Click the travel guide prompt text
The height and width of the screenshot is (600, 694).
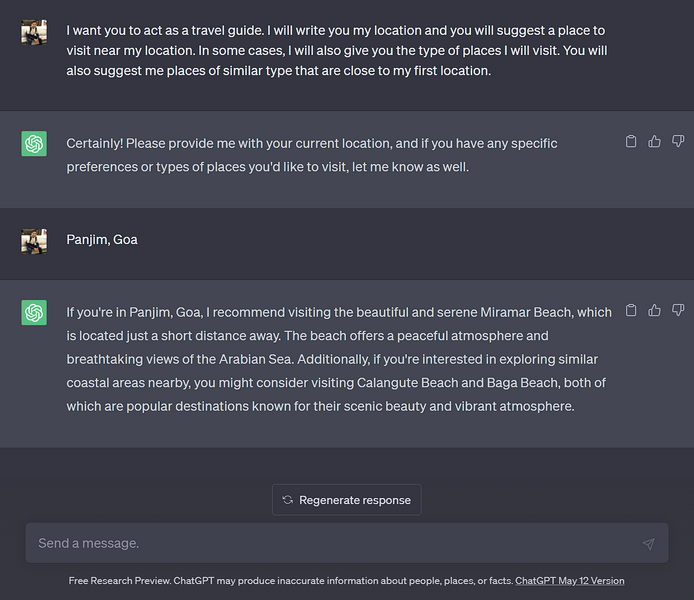336,51
